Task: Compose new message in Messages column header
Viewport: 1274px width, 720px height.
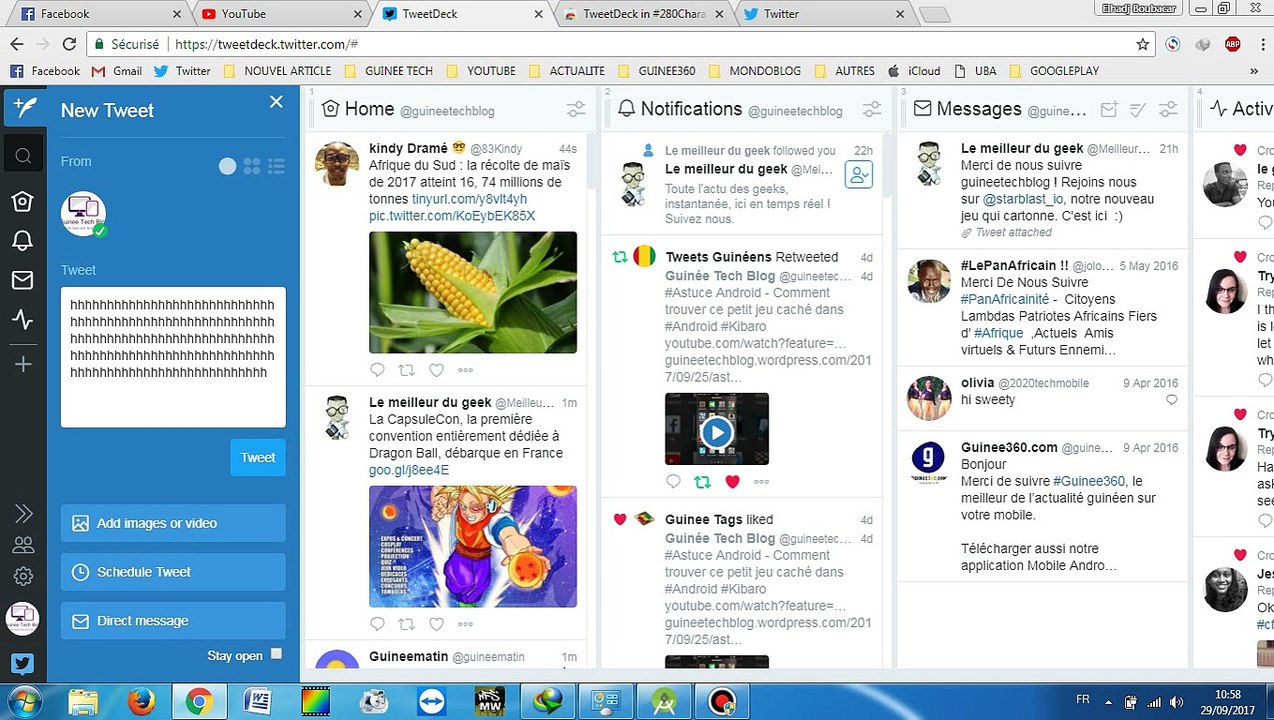Action: (1108, 110)
